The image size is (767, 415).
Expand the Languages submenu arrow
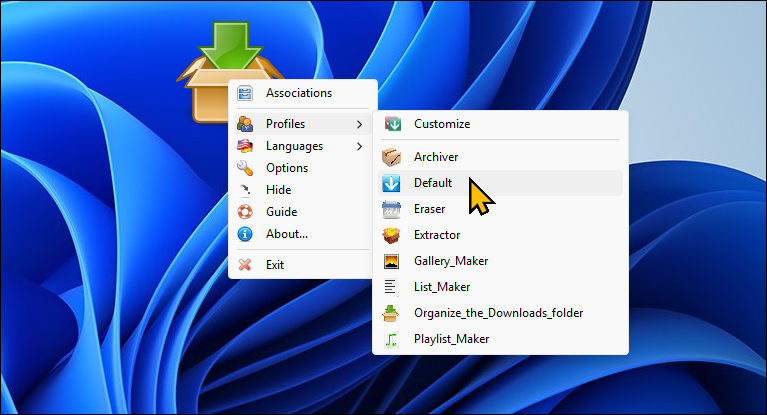click(x=360, y=146)
